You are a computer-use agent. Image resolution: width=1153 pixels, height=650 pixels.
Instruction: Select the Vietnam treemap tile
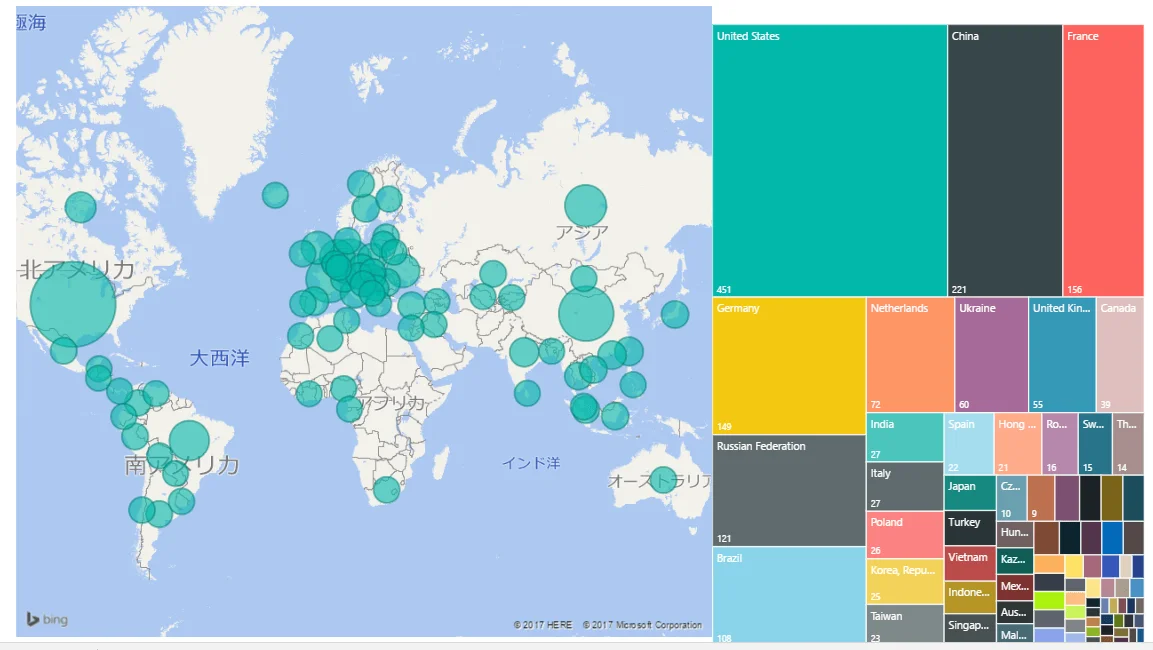pos(970,563)
